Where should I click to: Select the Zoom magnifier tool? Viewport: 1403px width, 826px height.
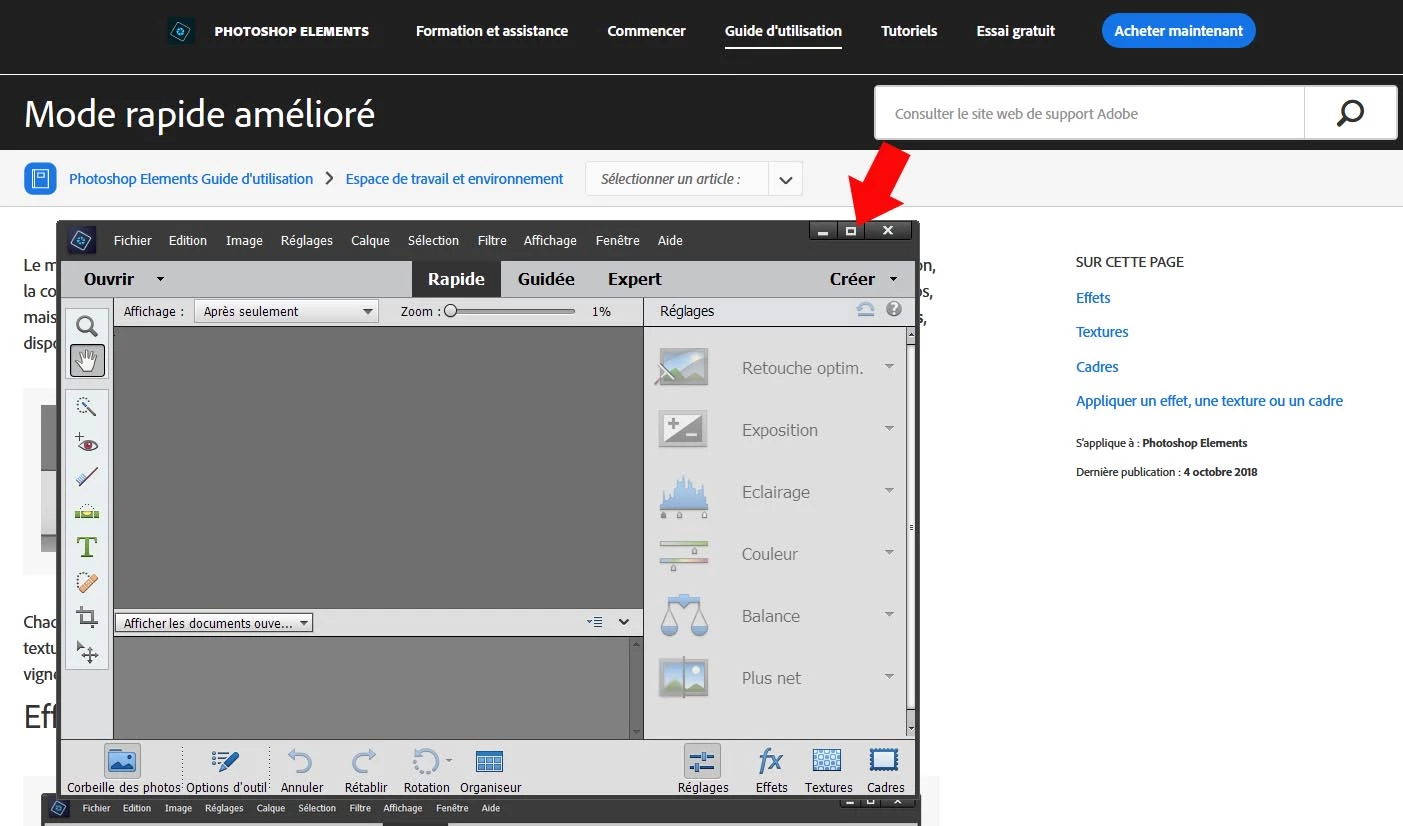point(87,326)
